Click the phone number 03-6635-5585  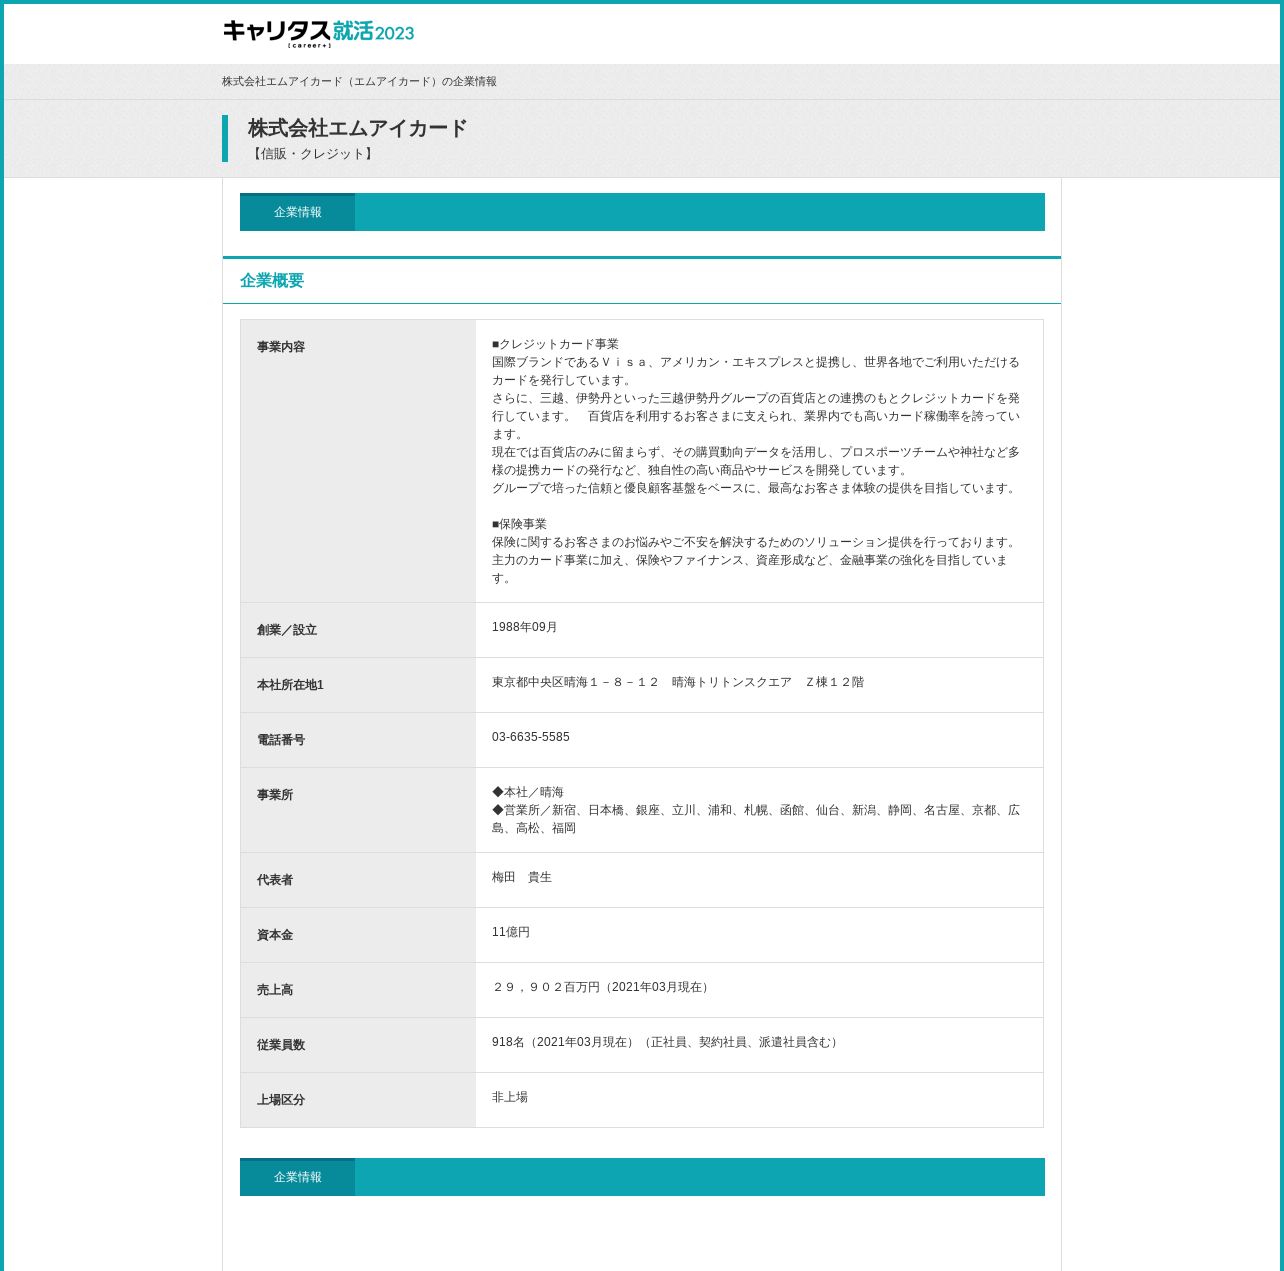pyautogui.click(x=531, y=737)
